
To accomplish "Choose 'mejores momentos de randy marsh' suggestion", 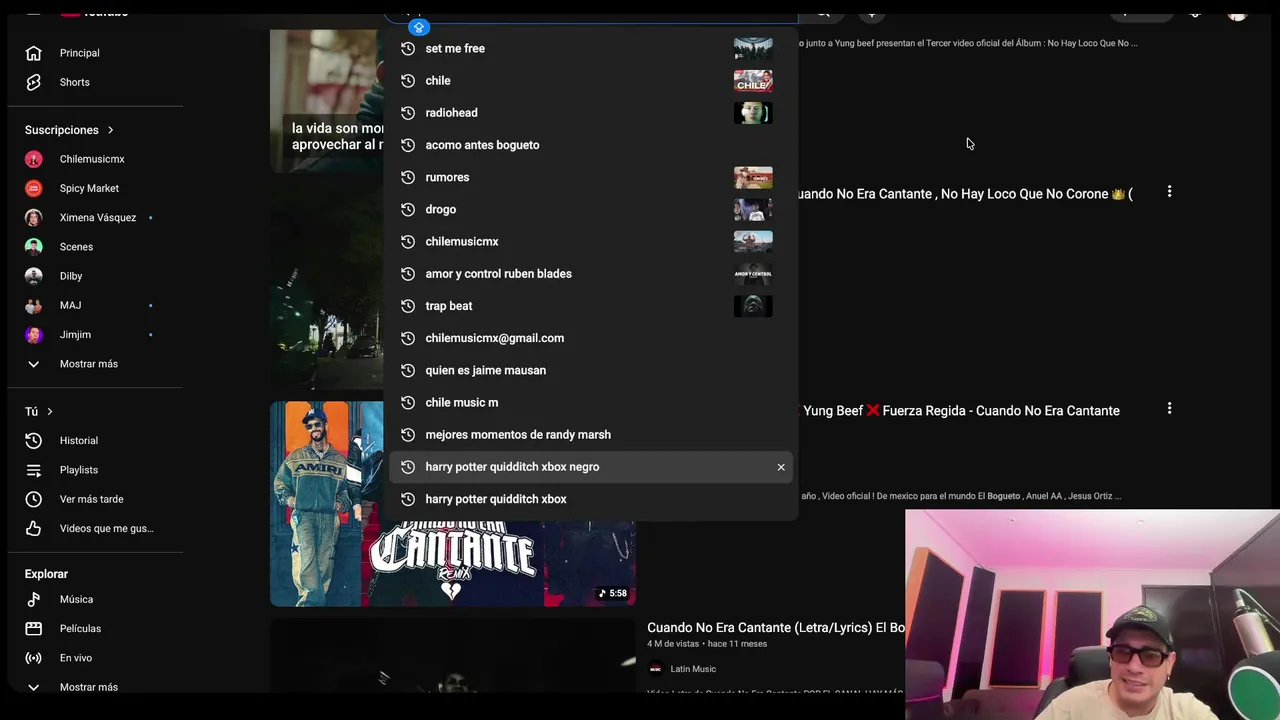I will tap(590, 434).
